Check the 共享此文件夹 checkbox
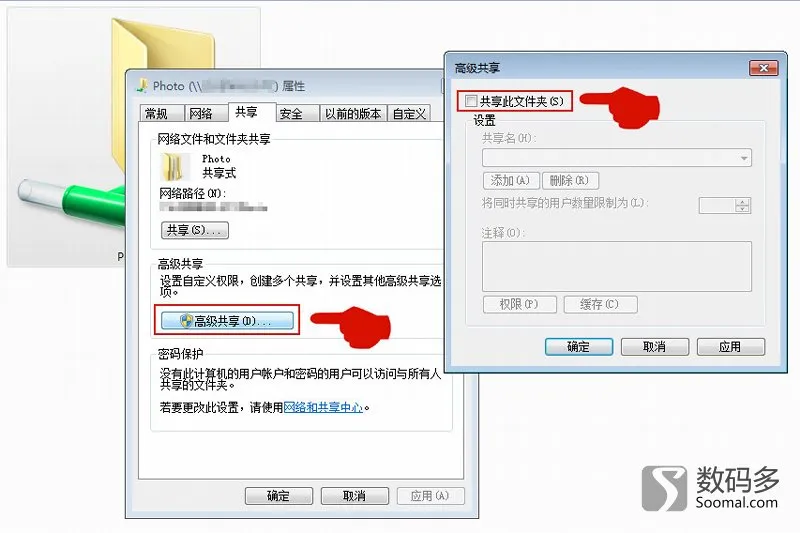The image size is (800, 533). (470, 101)
